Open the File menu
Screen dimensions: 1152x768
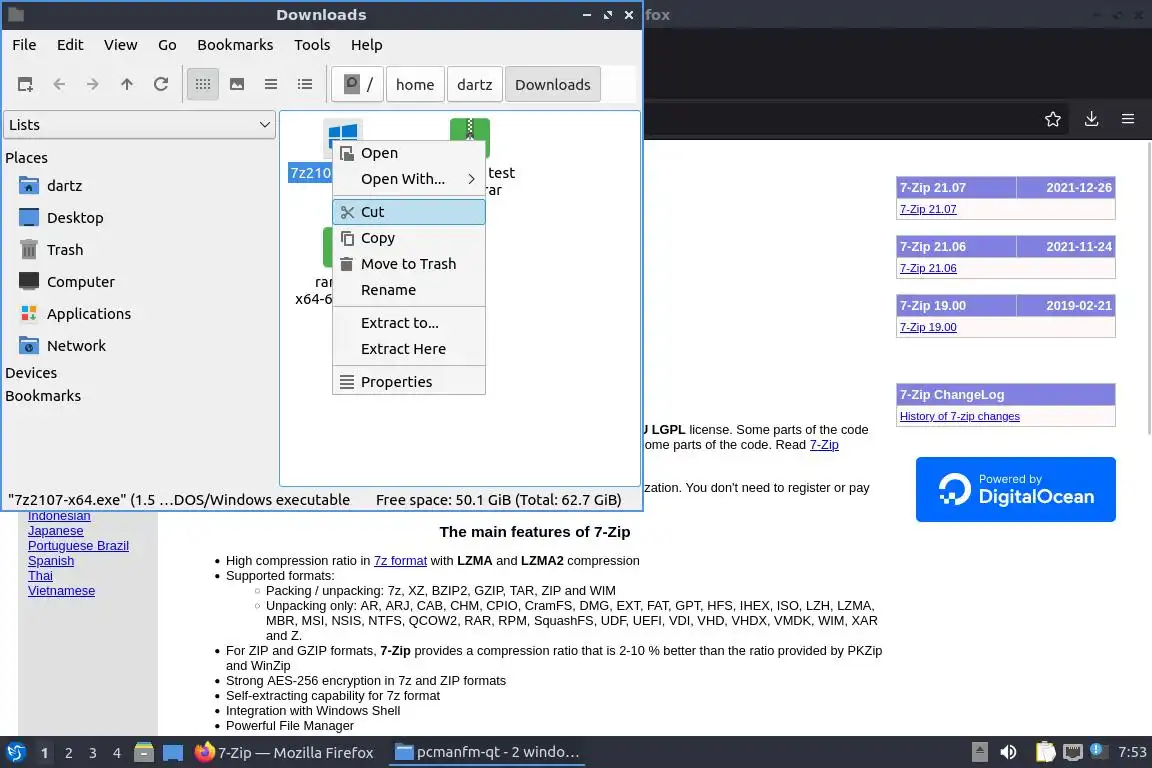coord(24,45)
